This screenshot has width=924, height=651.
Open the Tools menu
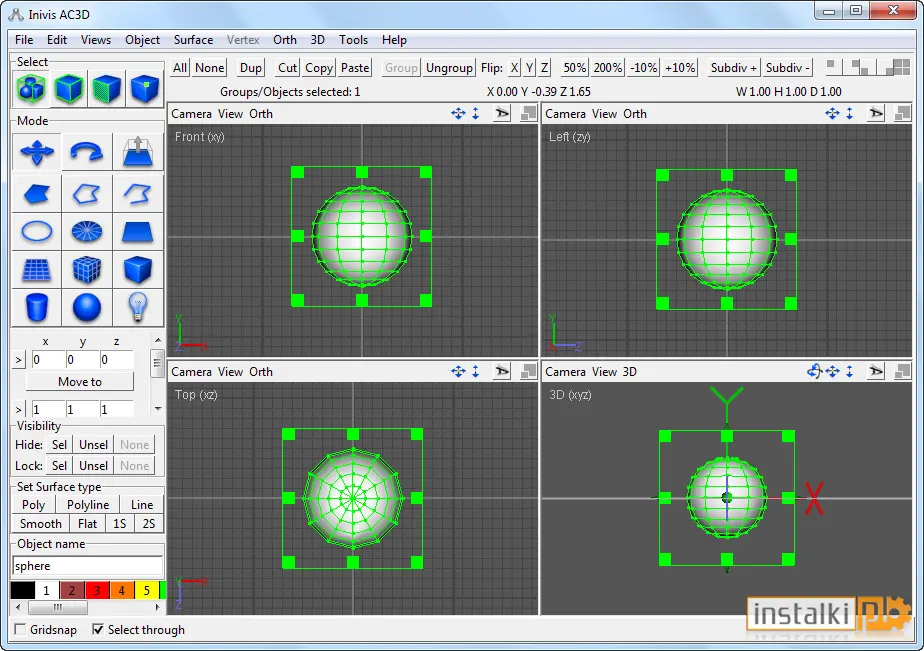[353, 39]
